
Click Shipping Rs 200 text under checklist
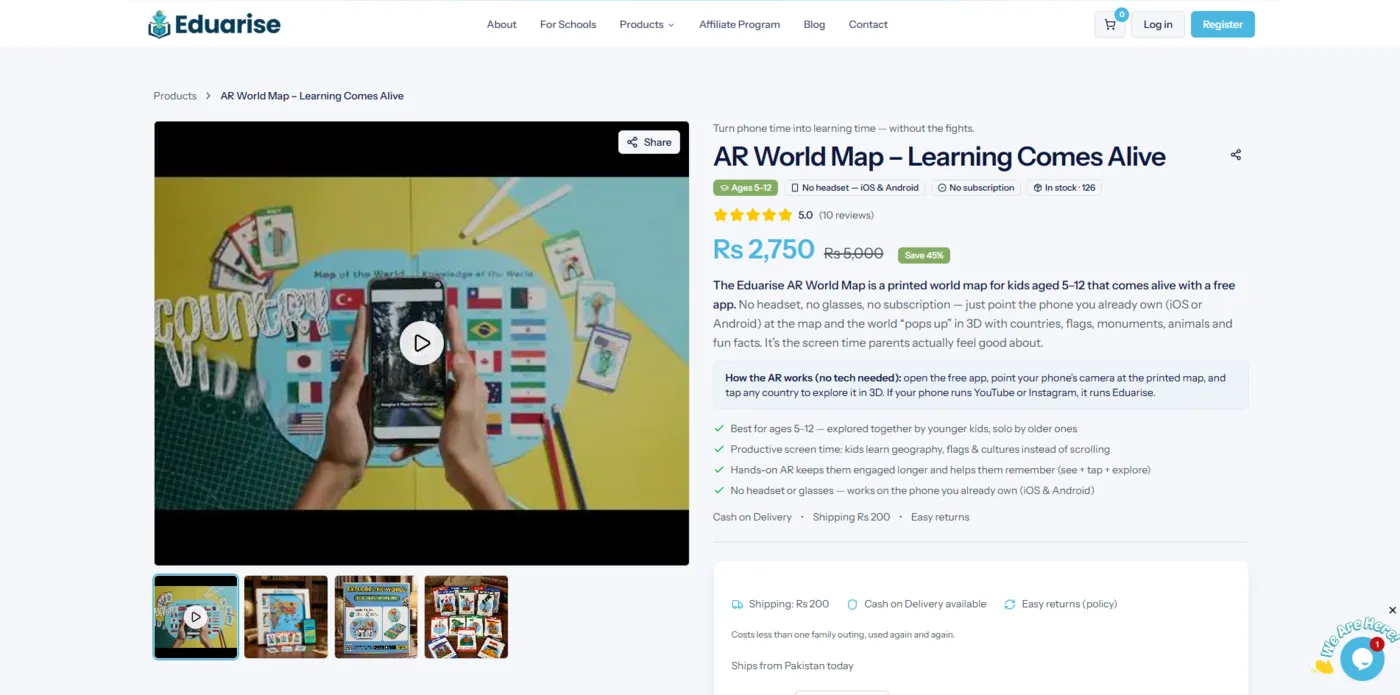[851, 517]
